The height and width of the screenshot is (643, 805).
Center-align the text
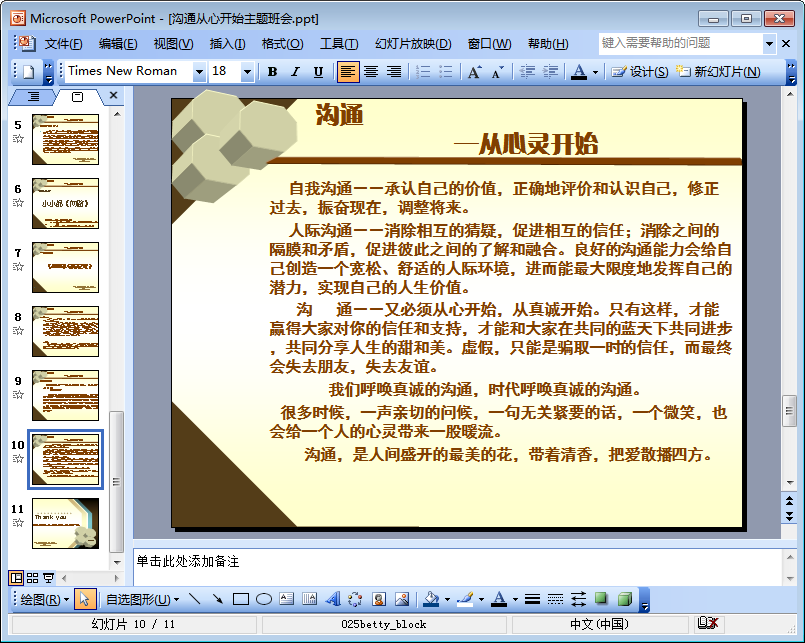tap(371, 71)
